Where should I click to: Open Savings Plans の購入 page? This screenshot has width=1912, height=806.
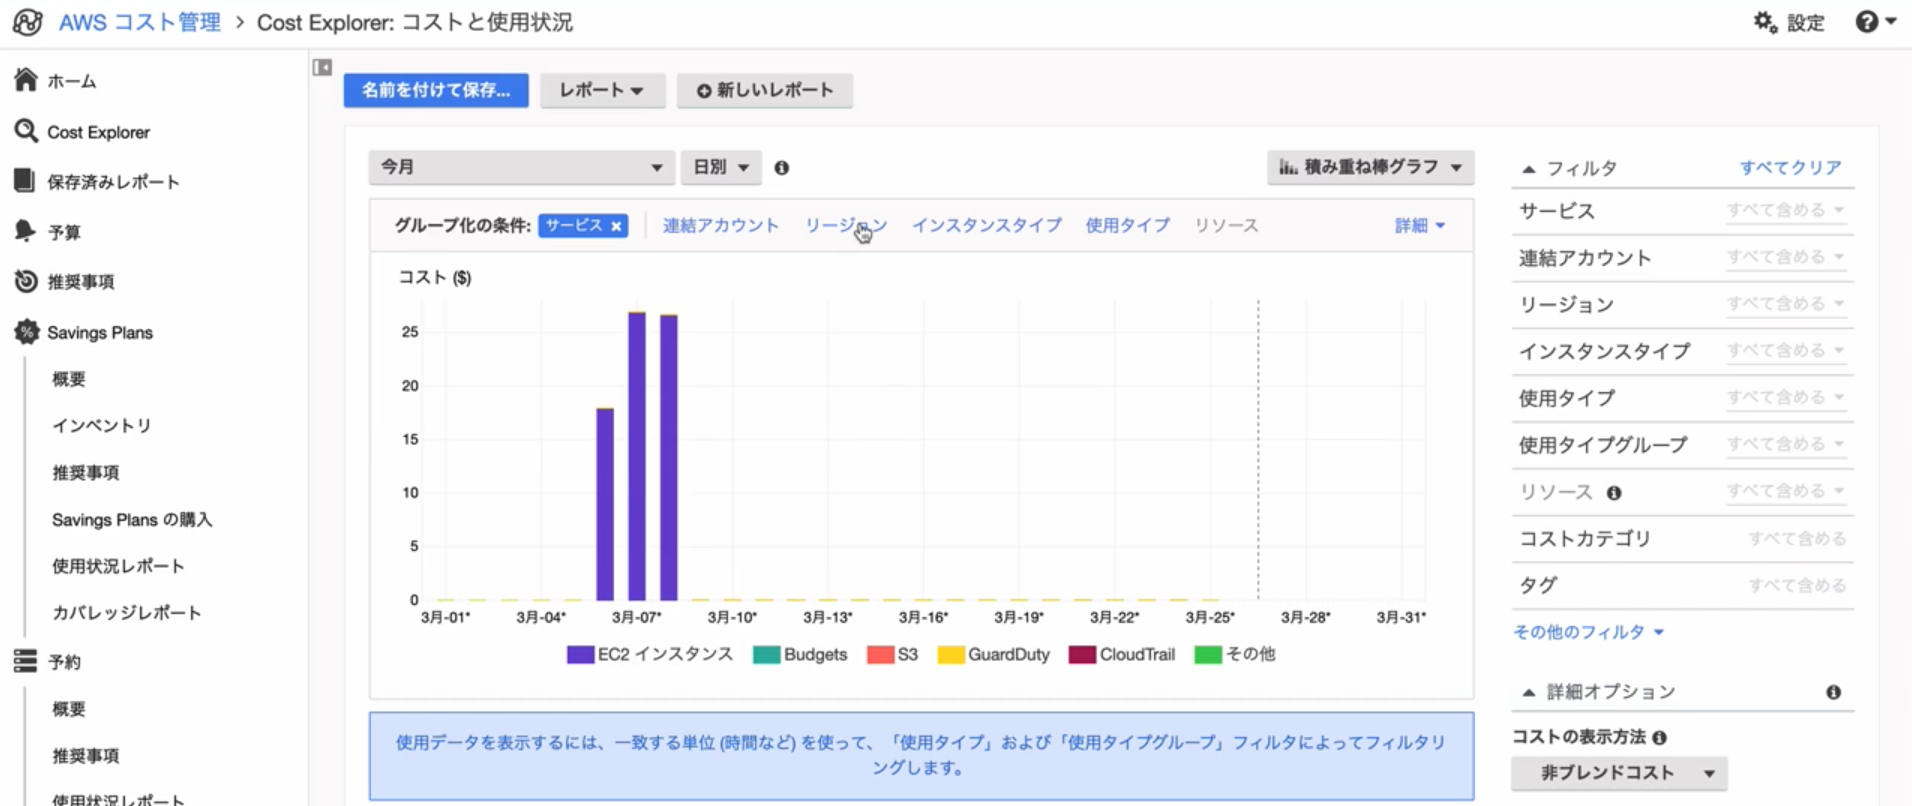tap(132, 520)
